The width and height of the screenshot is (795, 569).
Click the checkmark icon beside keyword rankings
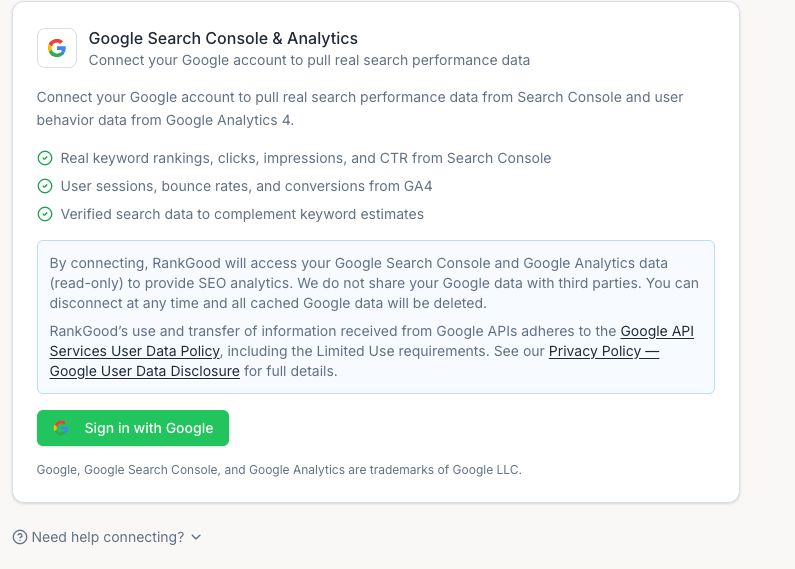45,158
